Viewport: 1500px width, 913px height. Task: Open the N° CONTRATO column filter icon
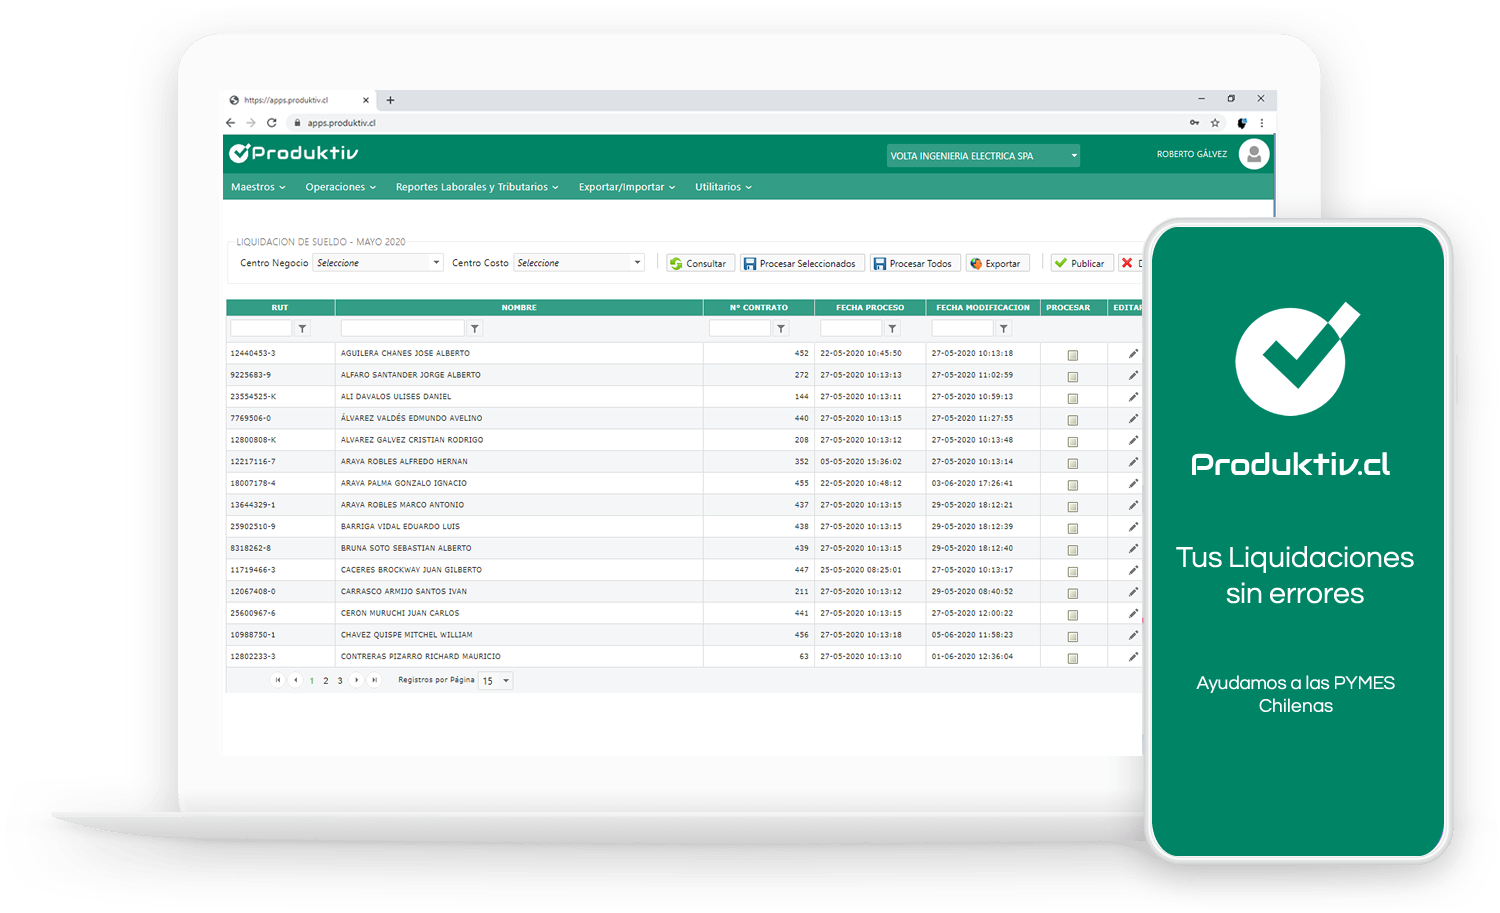coord(781,328)
